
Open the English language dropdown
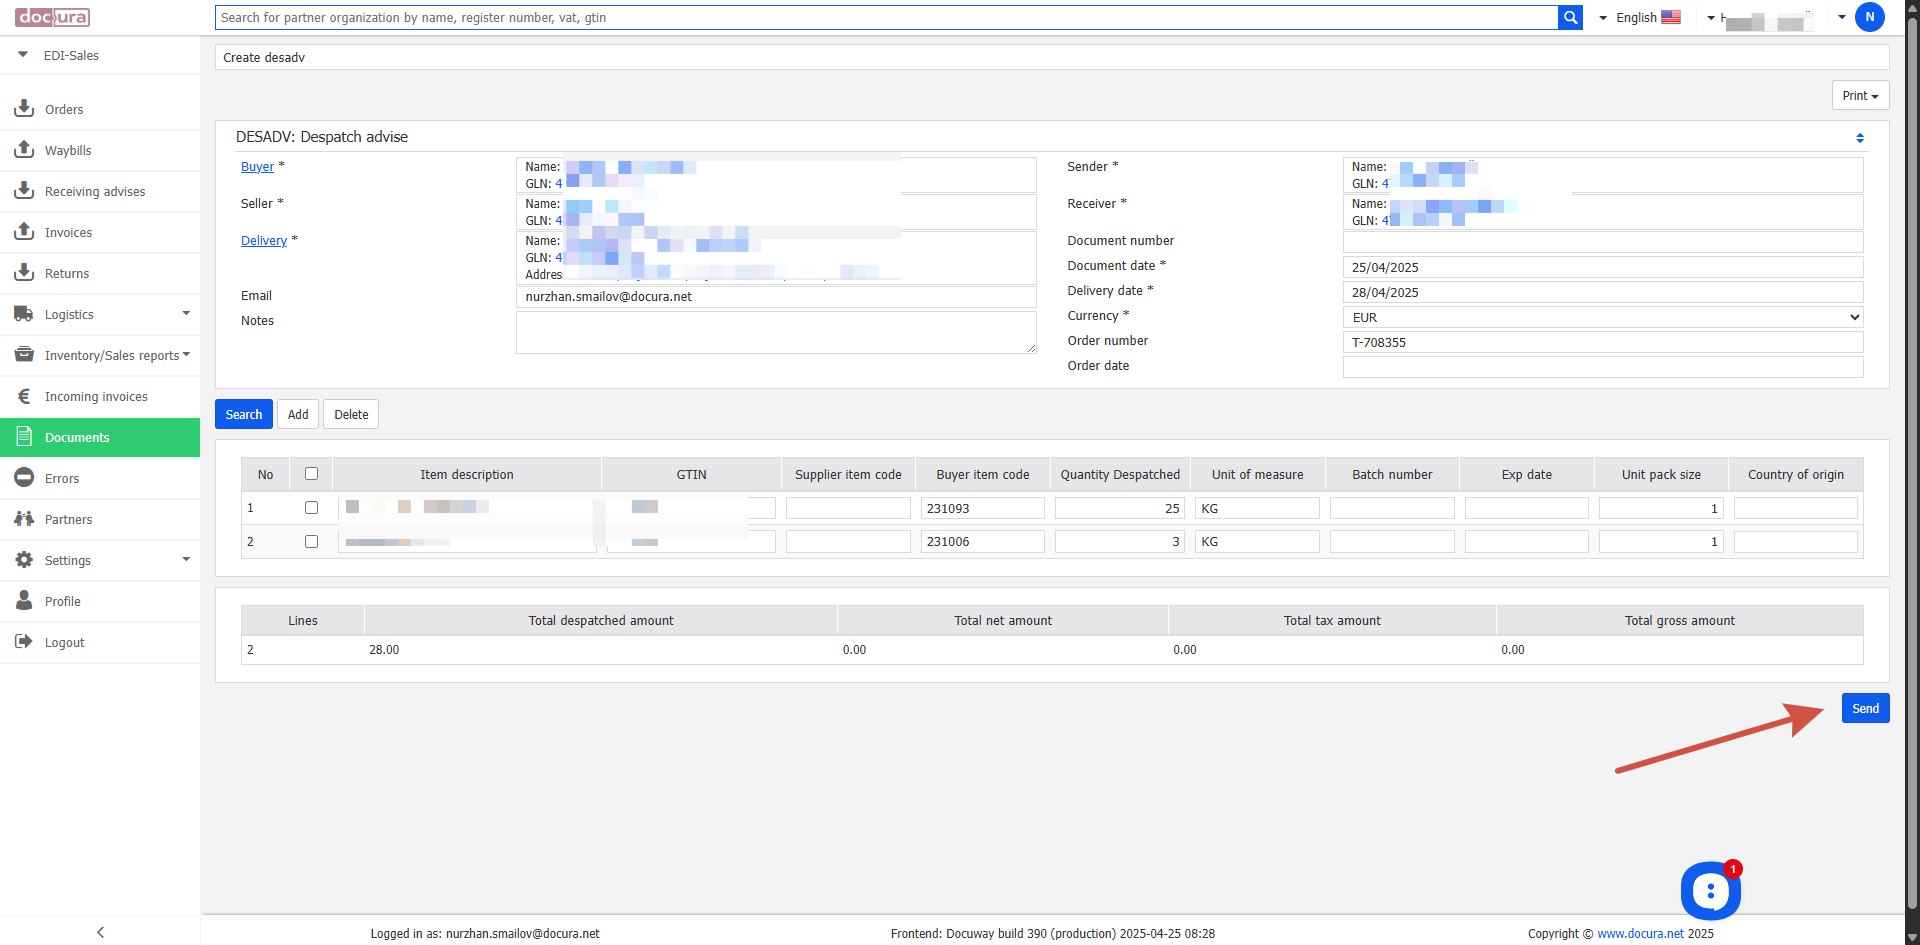point(1640,17)
